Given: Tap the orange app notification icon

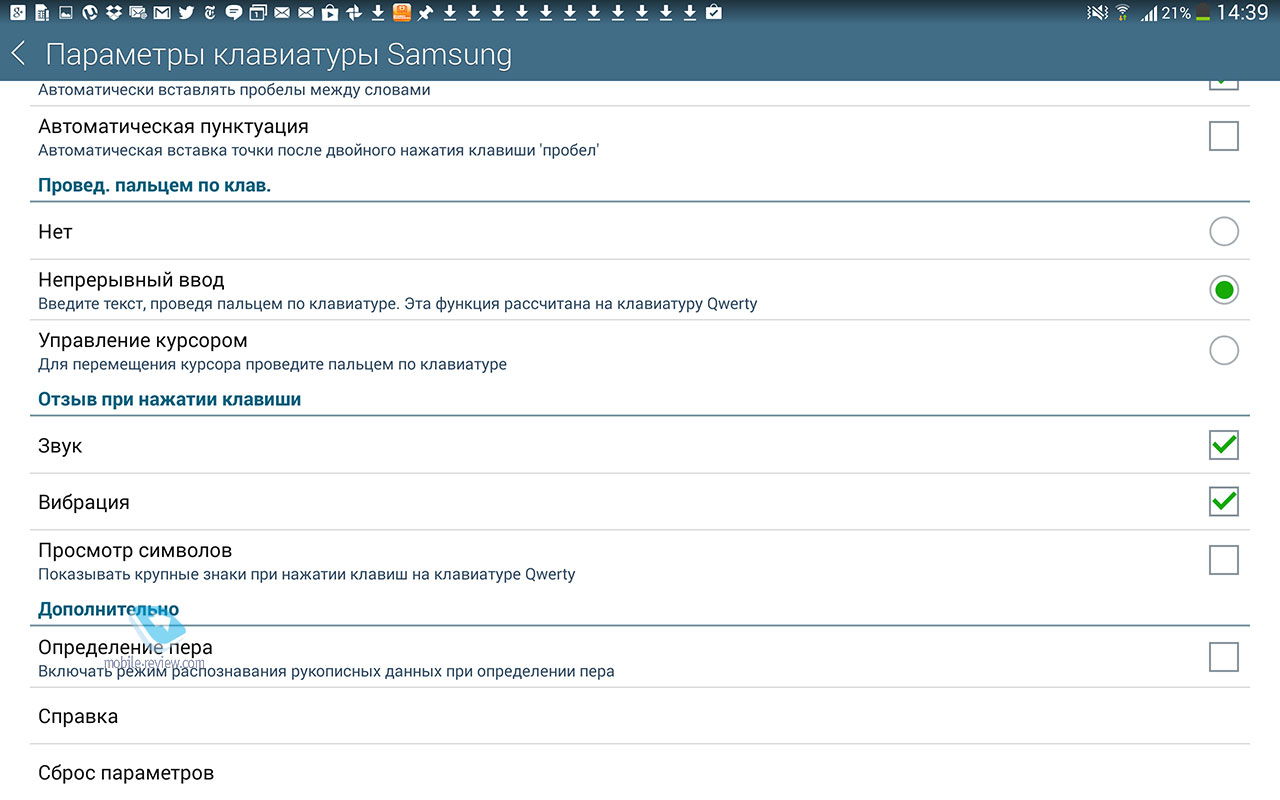Looking at the screenshot, I should point(401,13).
